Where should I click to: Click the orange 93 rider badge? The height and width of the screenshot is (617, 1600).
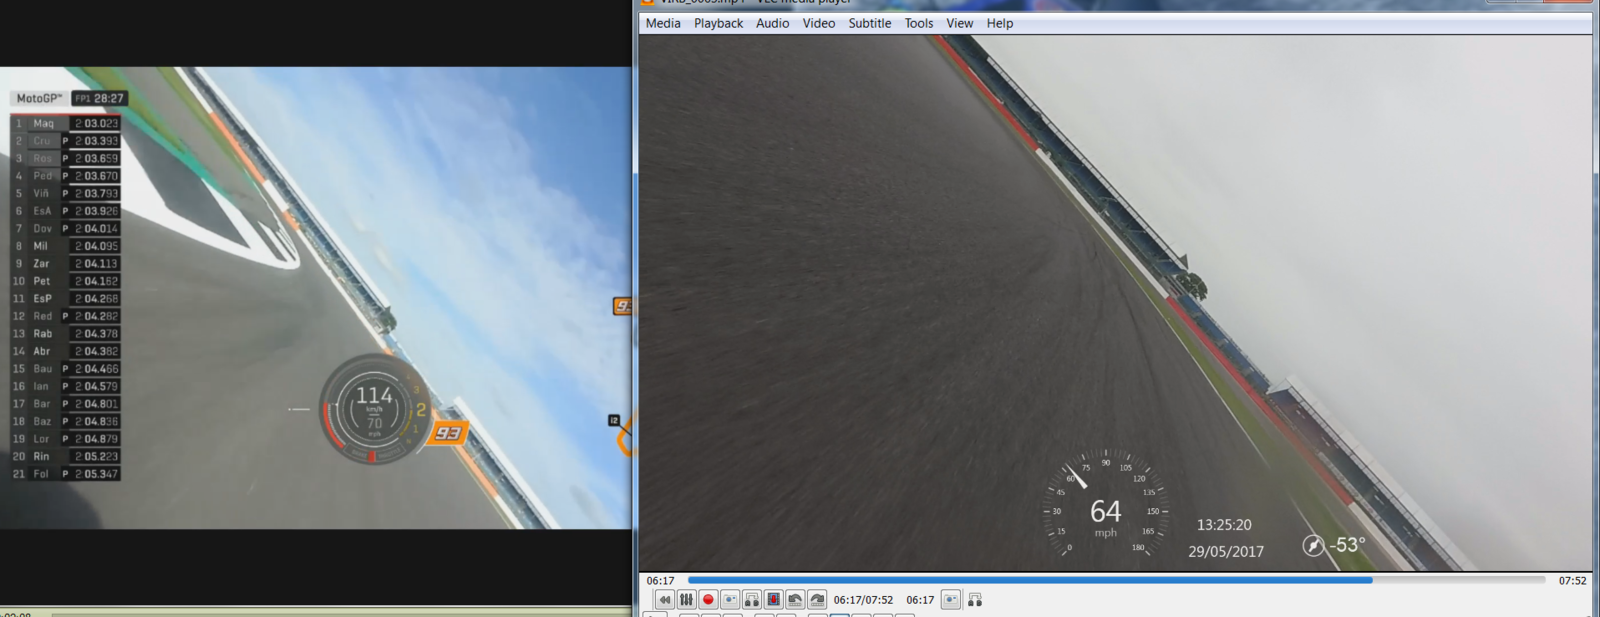[448, 433]
